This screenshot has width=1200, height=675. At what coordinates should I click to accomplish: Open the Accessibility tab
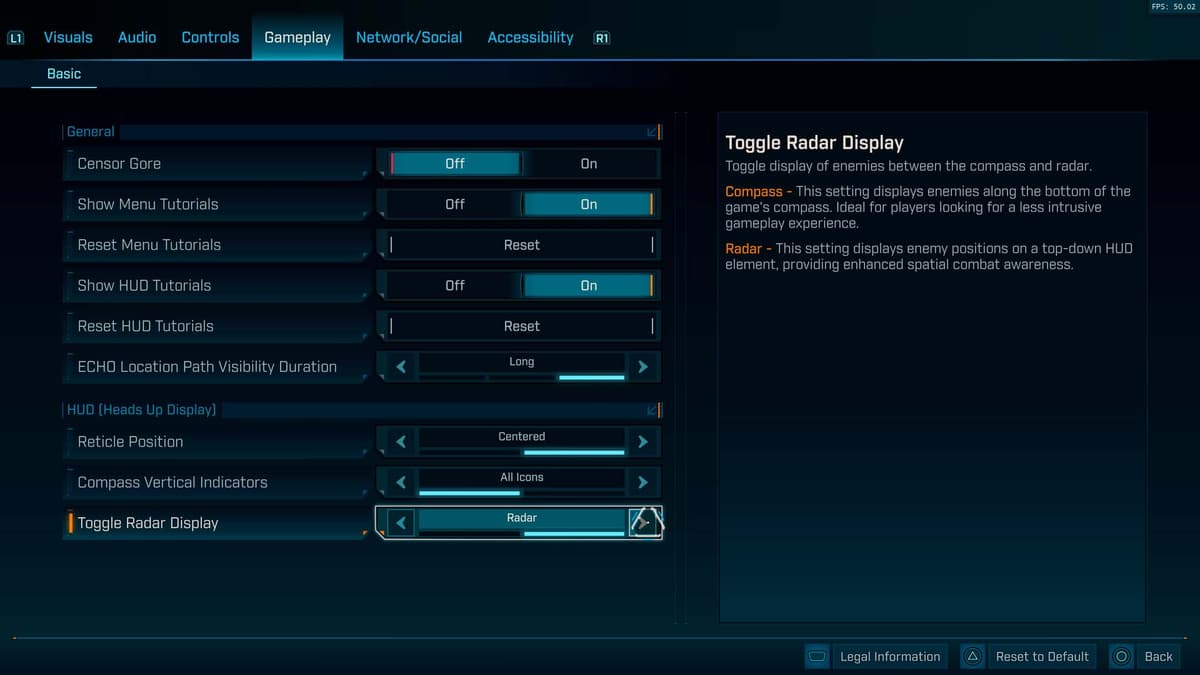tap(530, 38)
